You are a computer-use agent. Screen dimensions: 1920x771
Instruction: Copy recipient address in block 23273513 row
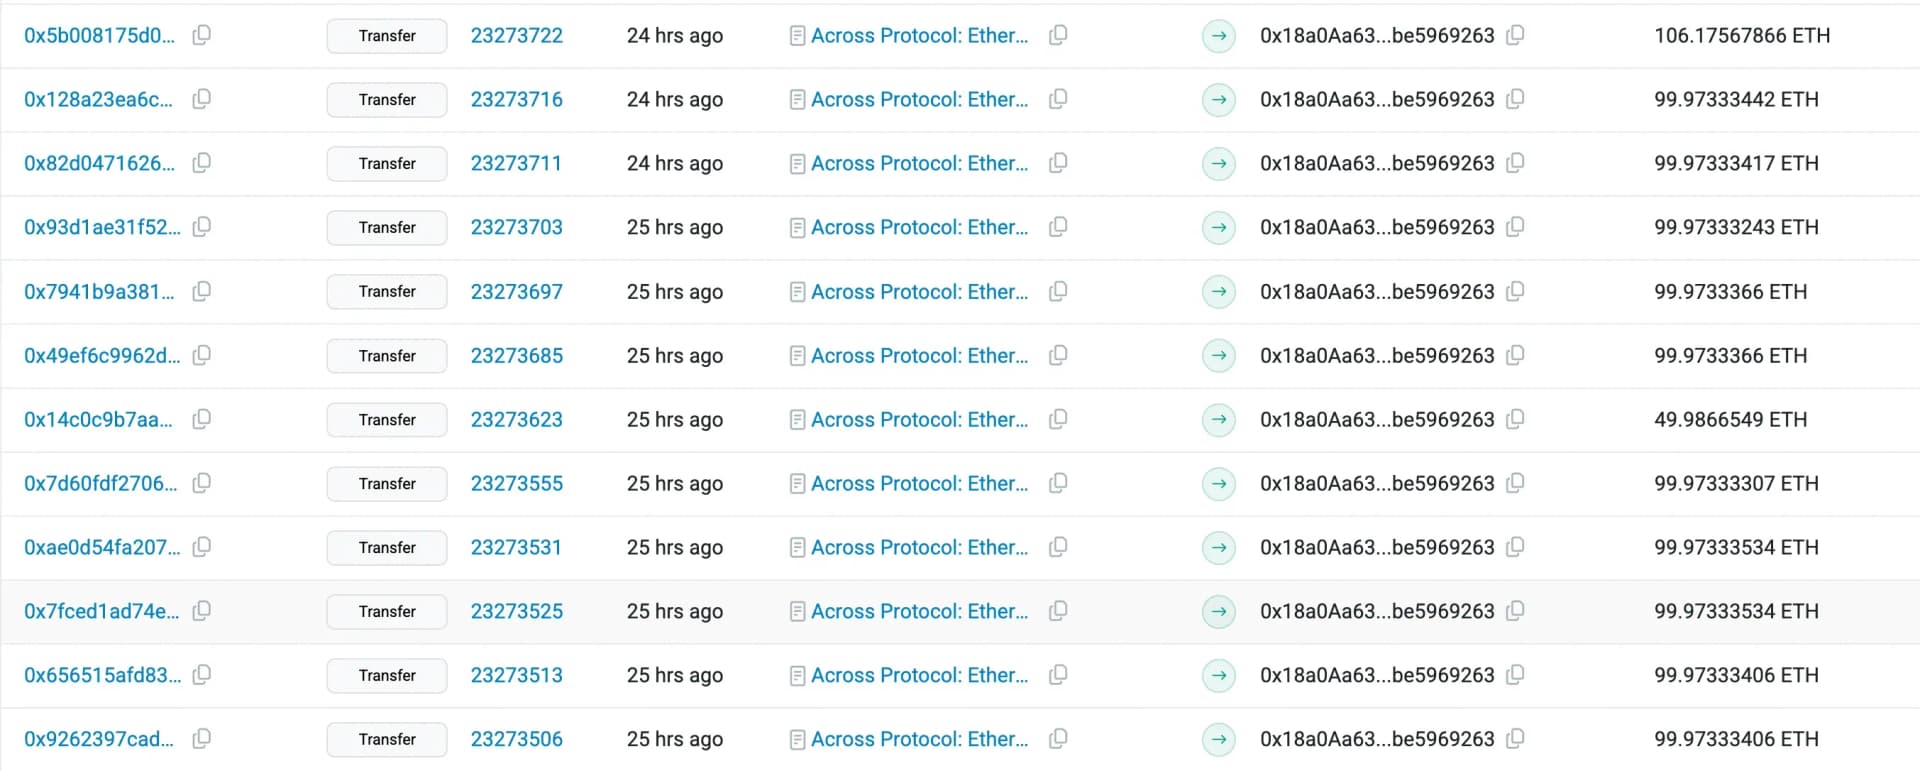pos(1515,675)
